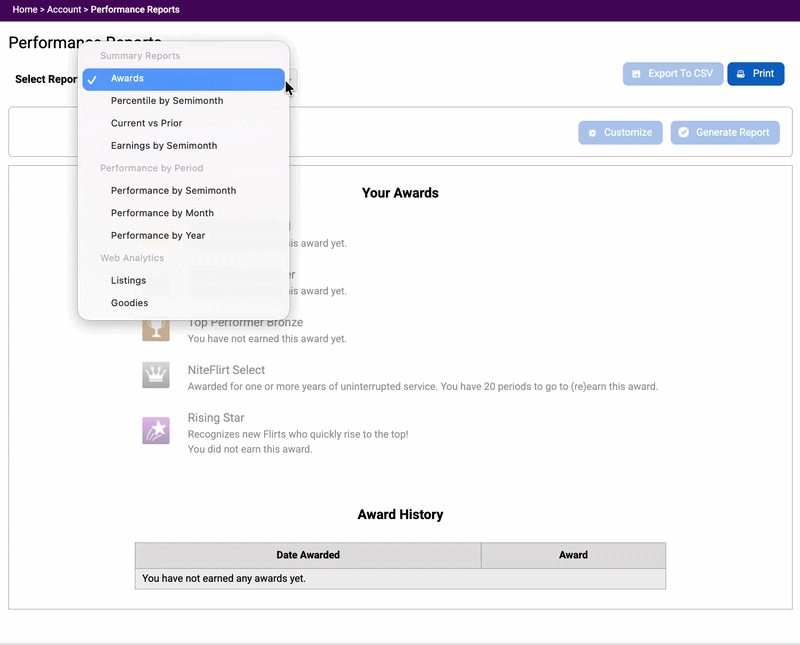The height and width of the screenshot is (645, 800).
Task: Click the gear icon on Customize button
Action: click(592, 133)
